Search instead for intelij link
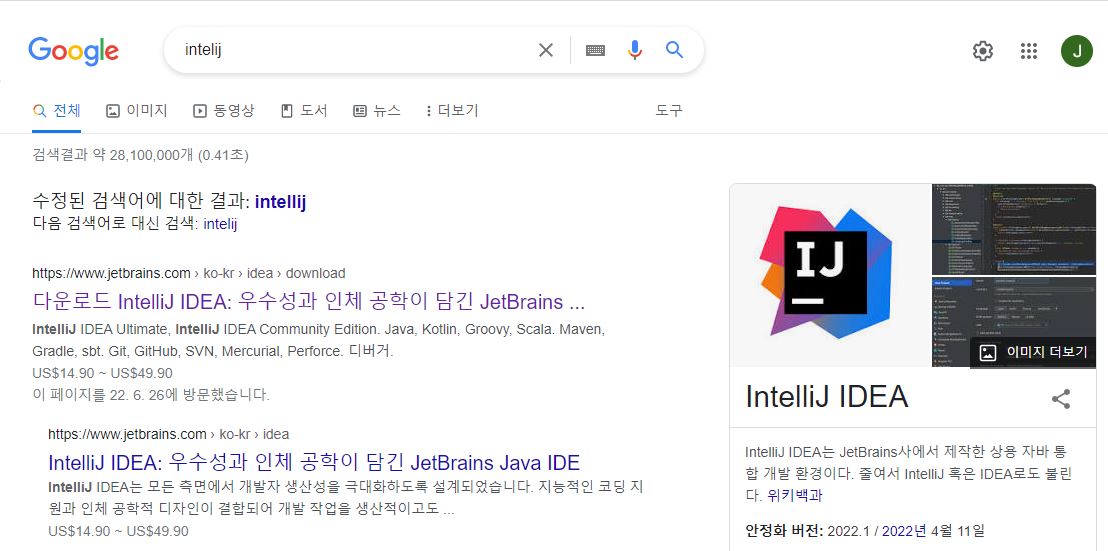Screen dimensions: 1108x551 pyautogui.click(x=220, y=225)
